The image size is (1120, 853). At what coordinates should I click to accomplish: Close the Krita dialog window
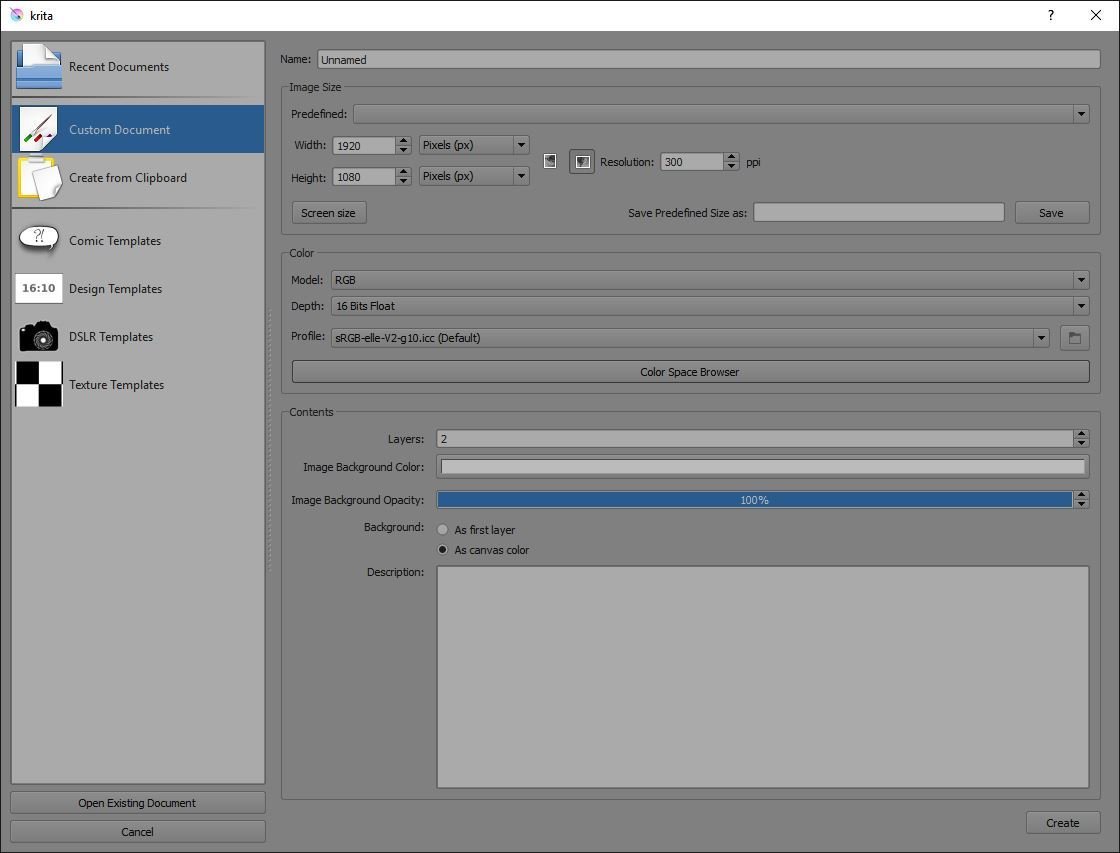pos(1096,15)
